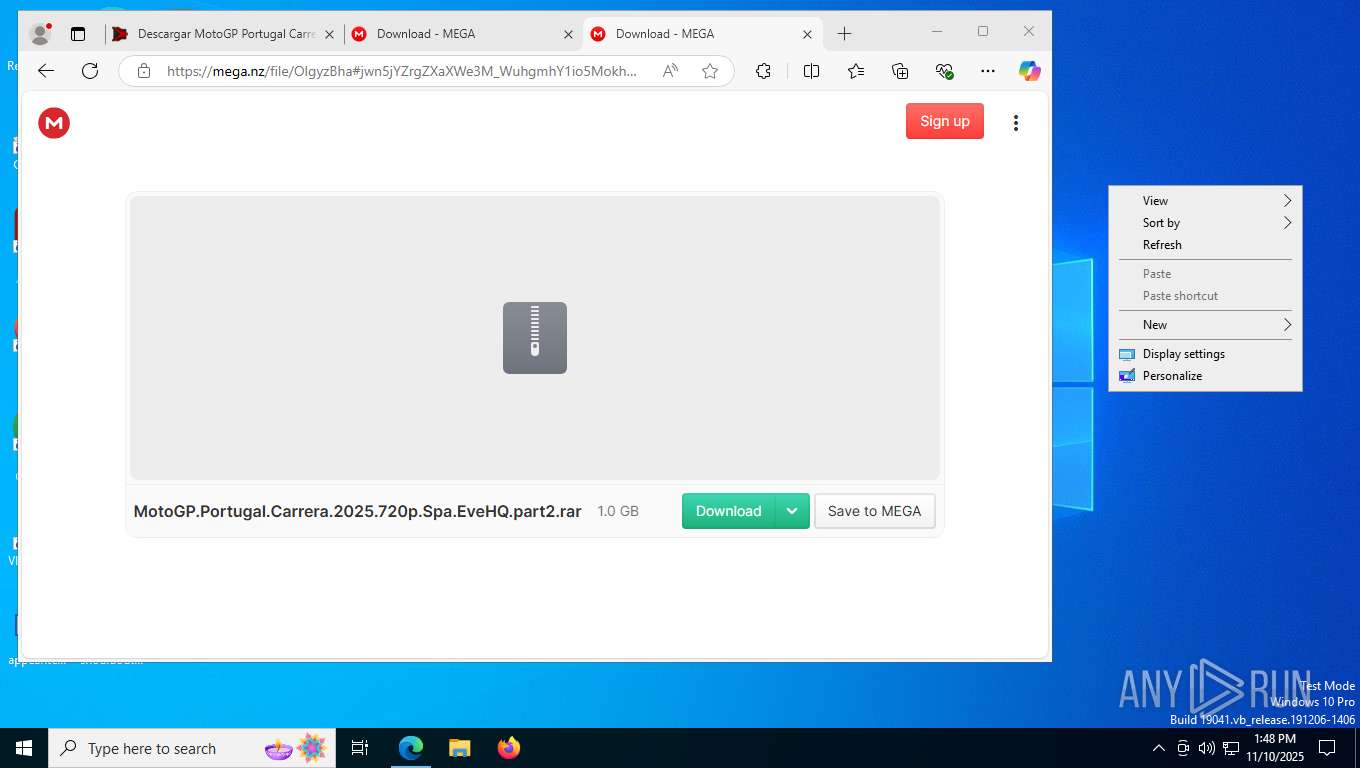1360x768 pixels.
Task: Expand the New submenu in context menu
Action: tap(1205, 325)
